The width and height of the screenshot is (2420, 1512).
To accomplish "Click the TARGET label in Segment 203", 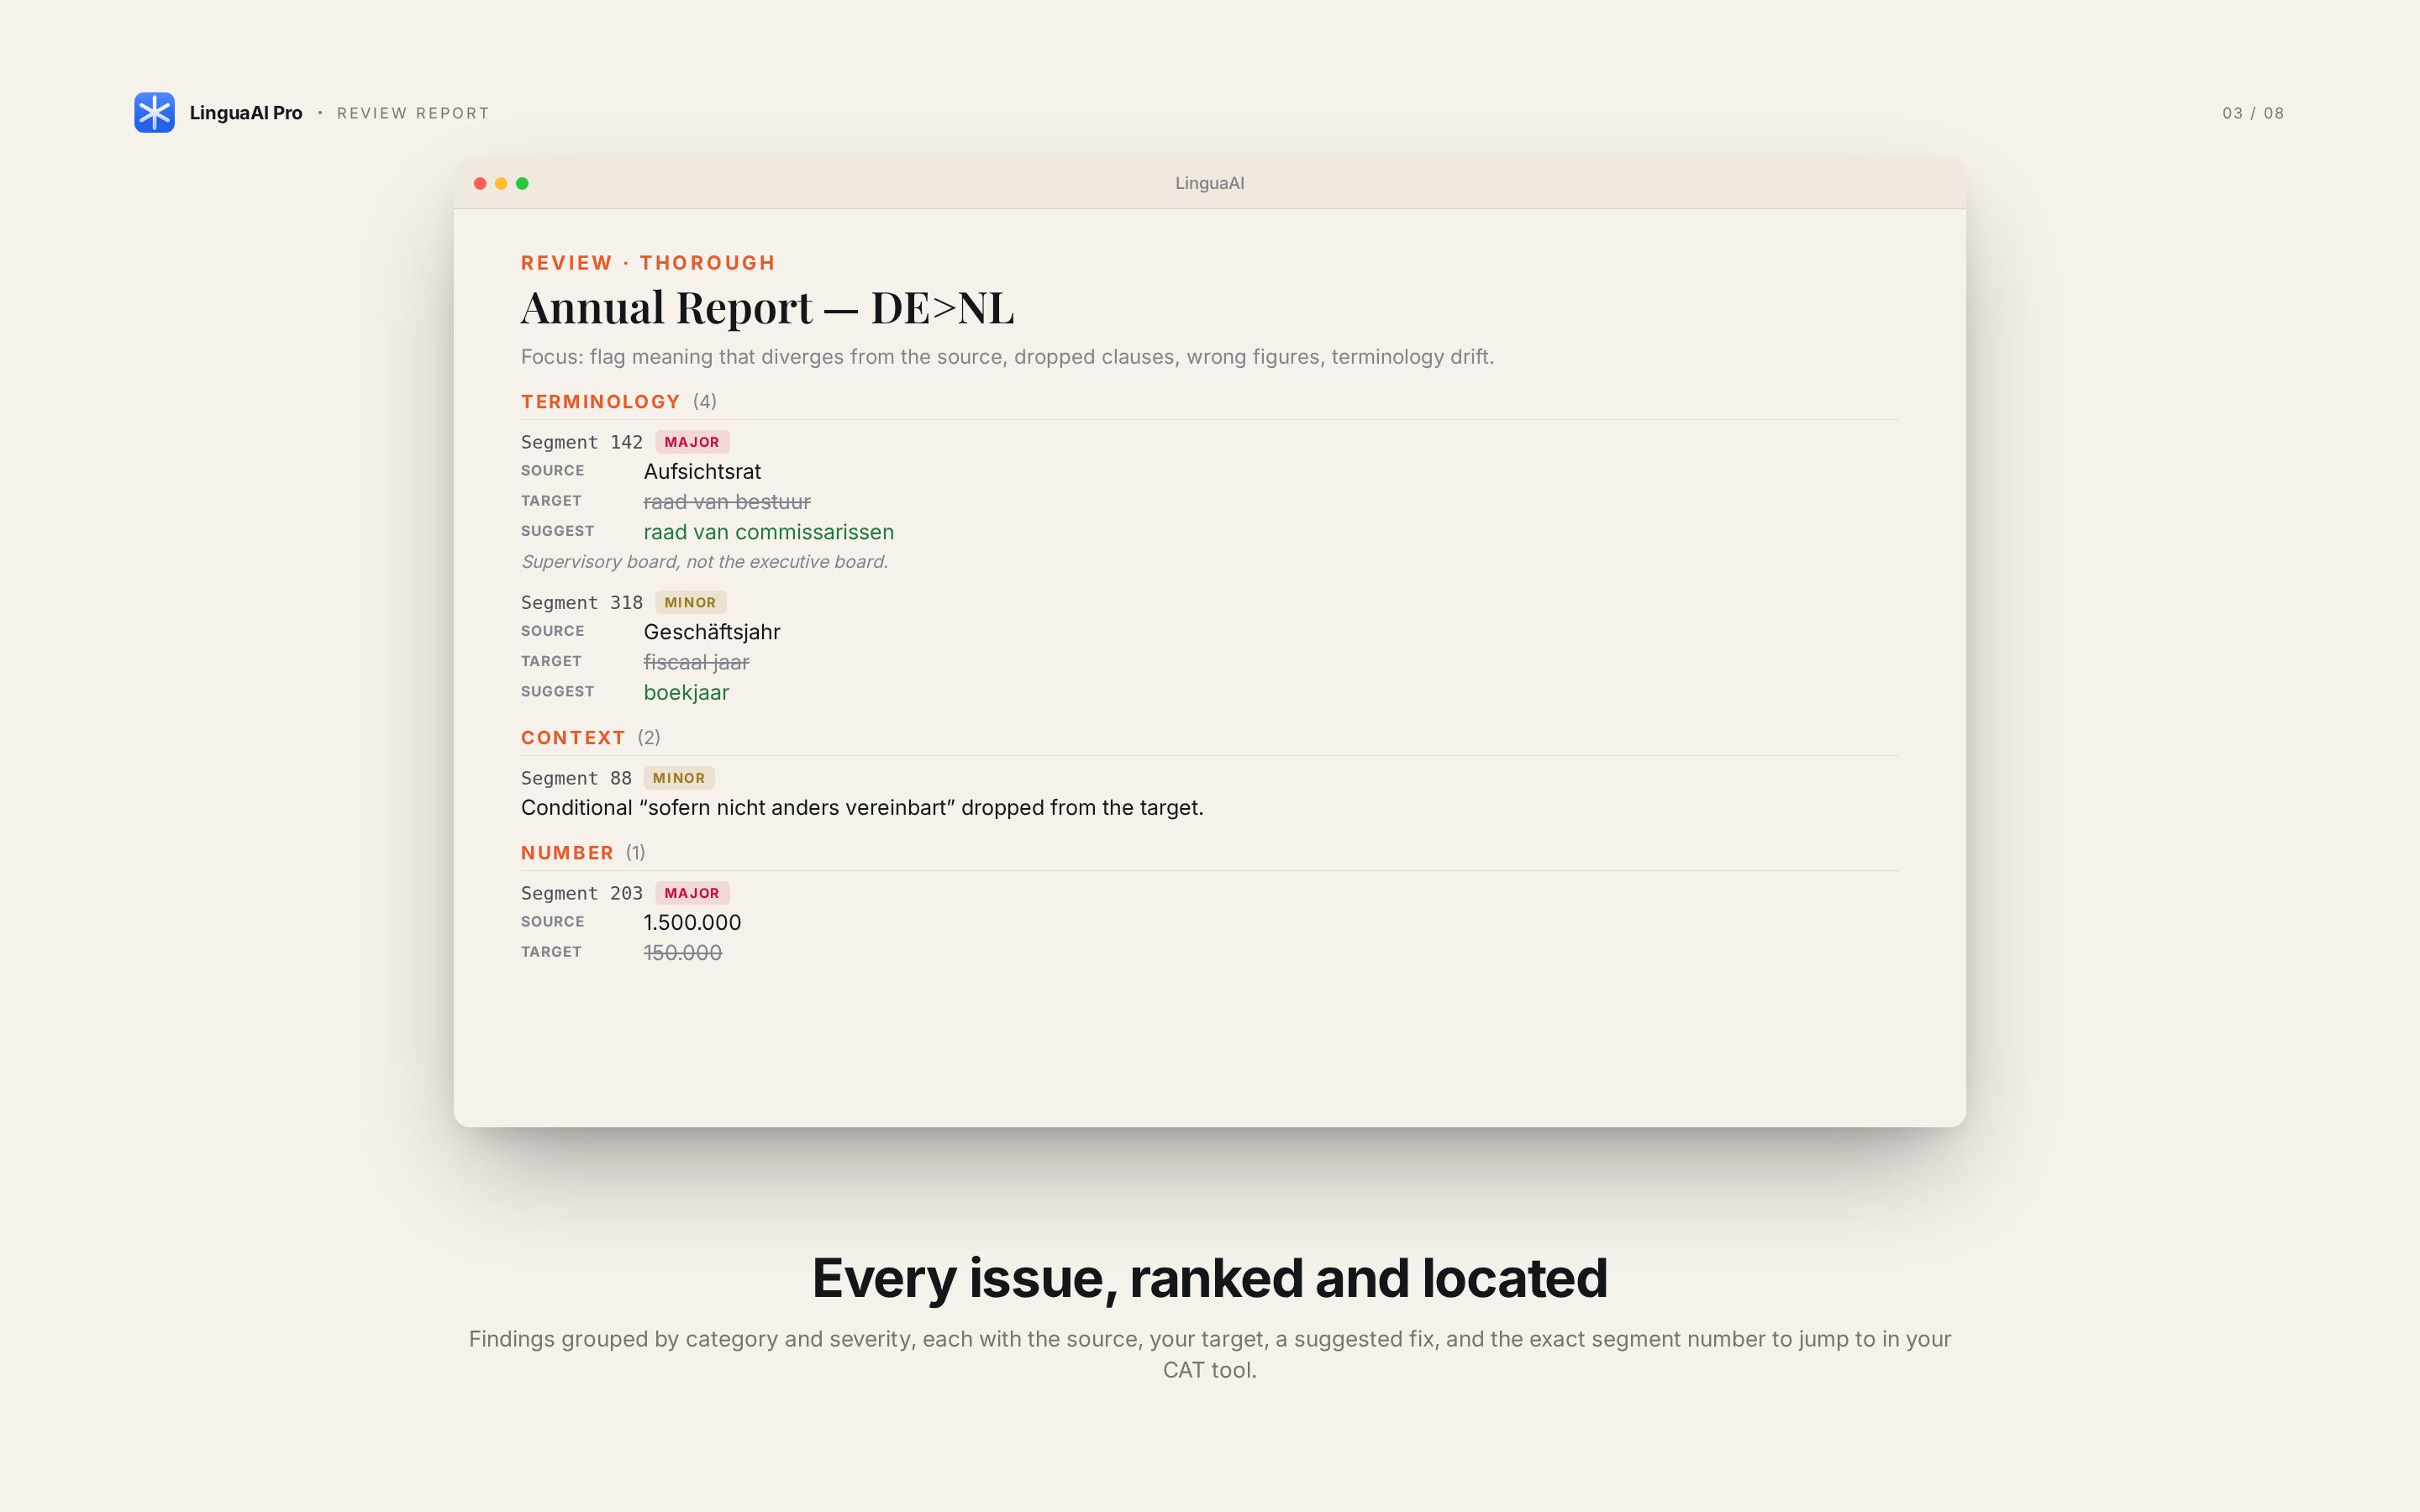I will coord(551,952).
